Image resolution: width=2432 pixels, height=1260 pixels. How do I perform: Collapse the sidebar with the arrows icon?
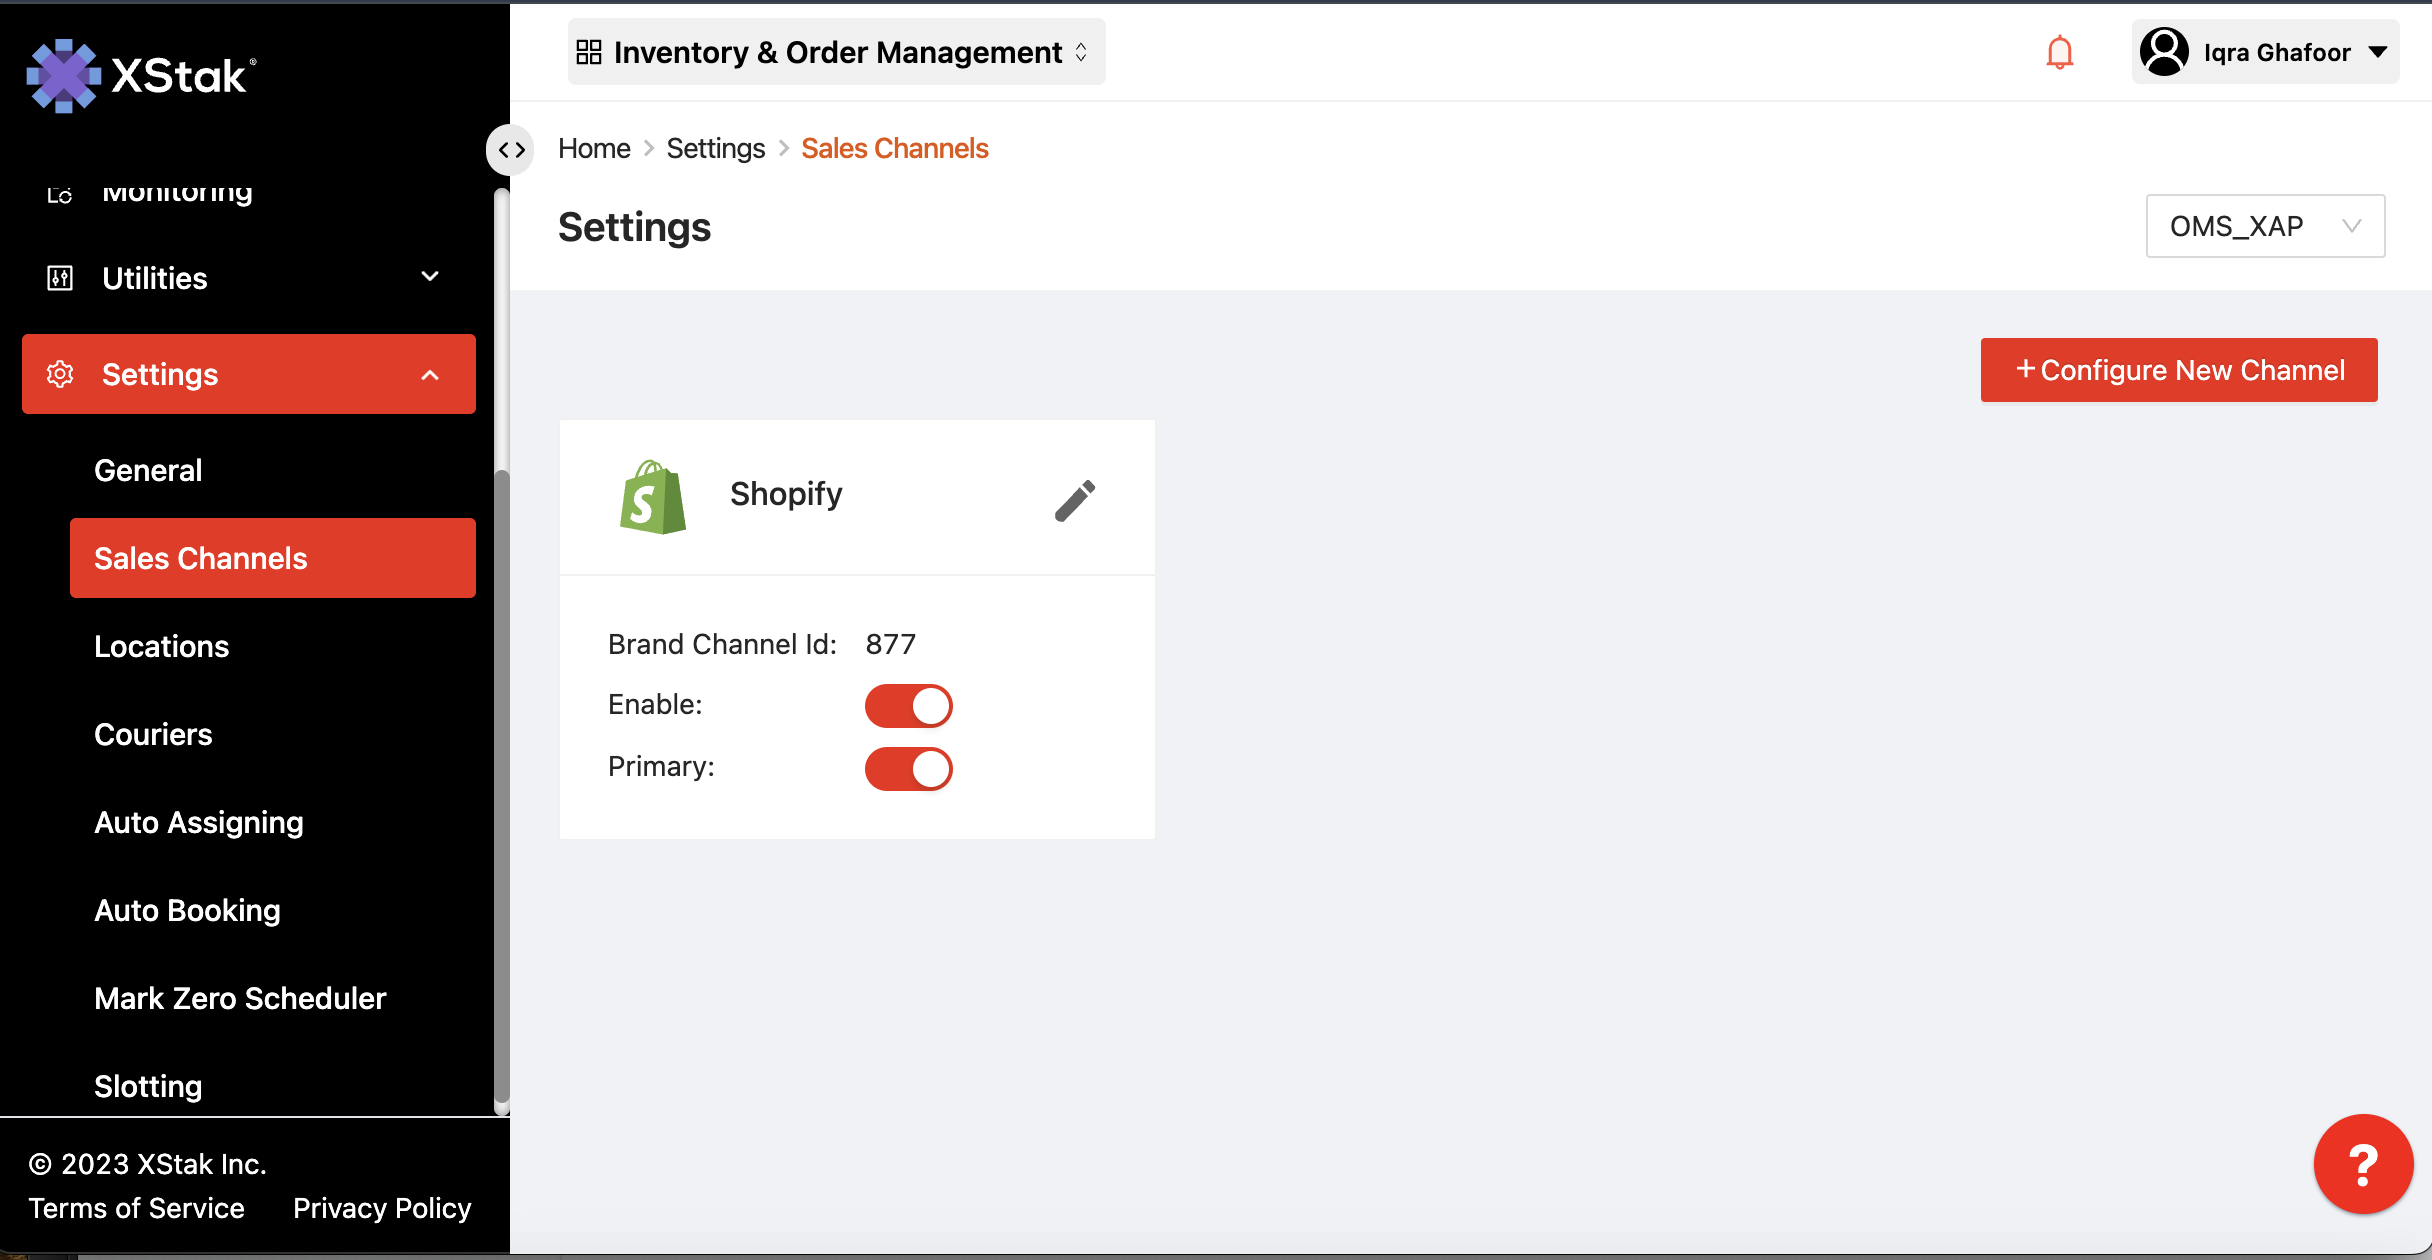click(511, 150)
